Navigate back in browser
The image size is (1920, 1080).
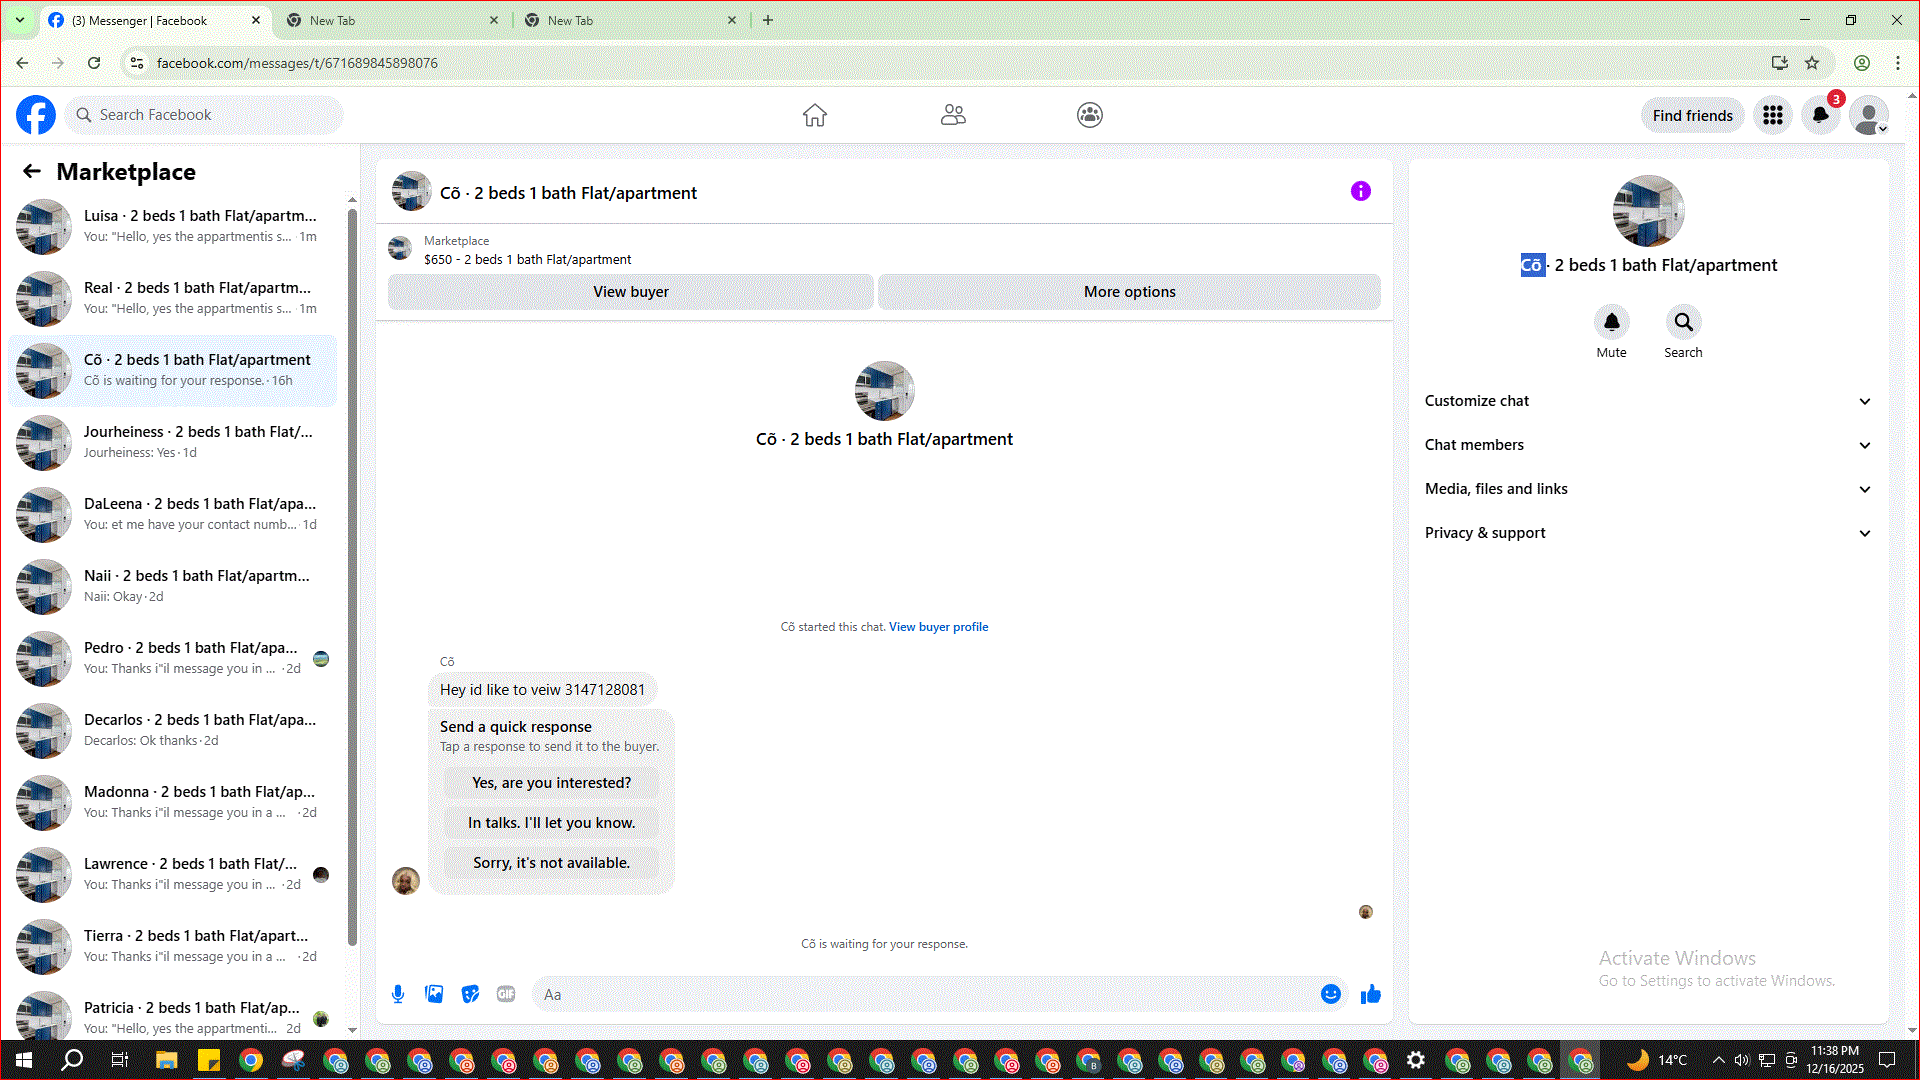[22, 63]
